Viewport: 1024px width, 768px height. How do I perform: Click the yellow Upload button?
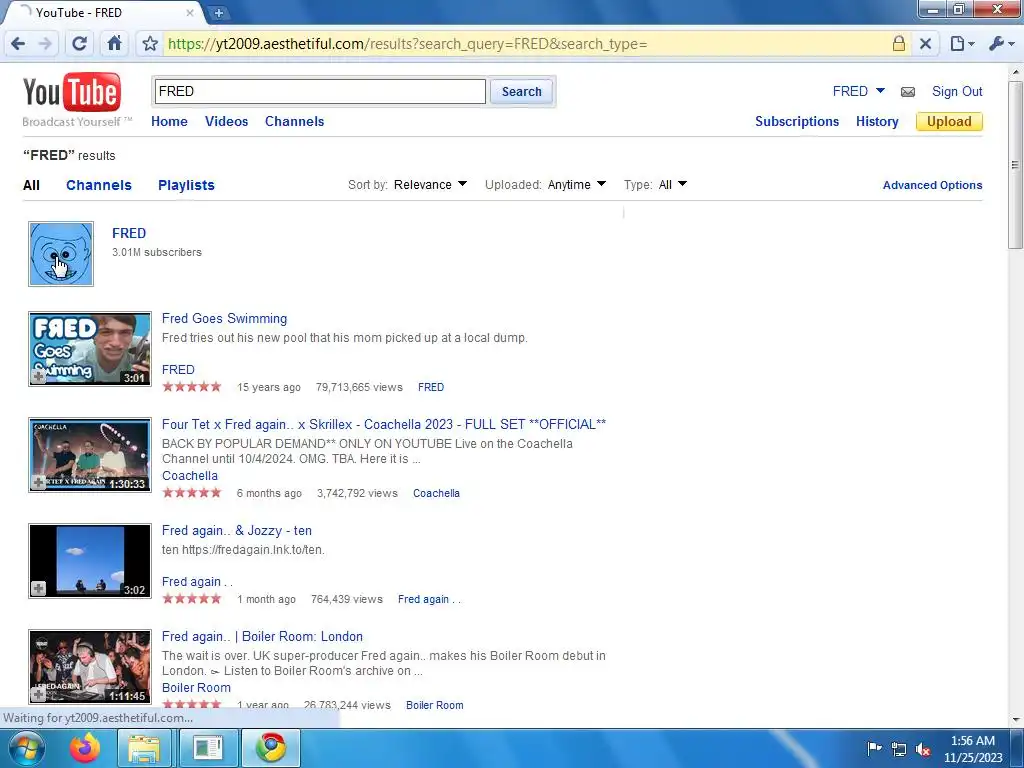949,121
